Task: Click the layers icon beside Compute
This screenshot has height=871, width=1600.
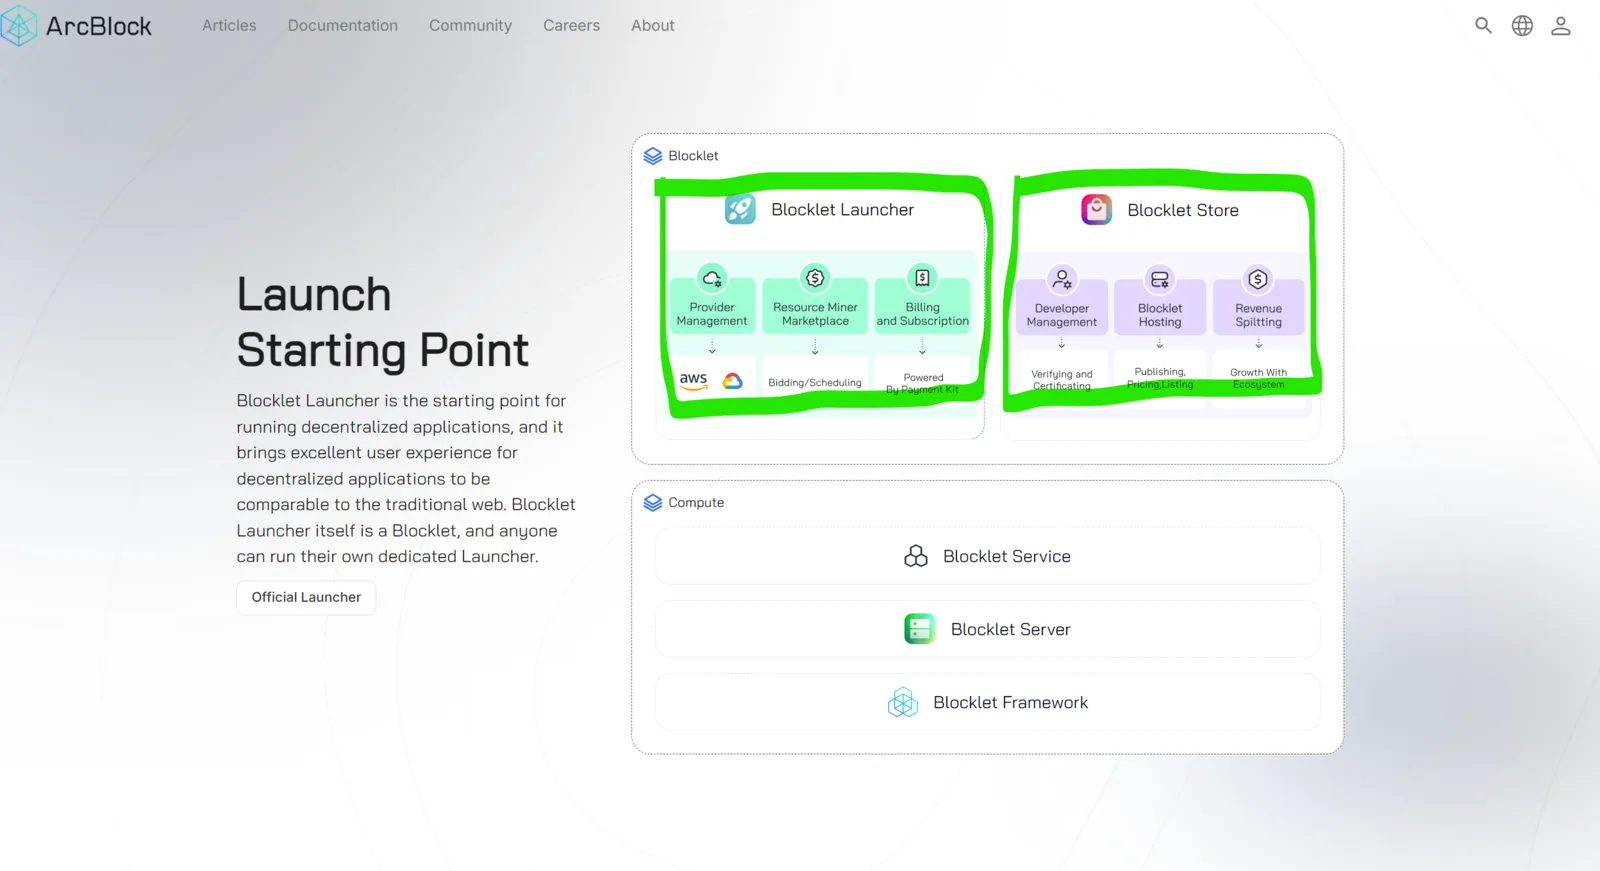Action: point(653,503)
